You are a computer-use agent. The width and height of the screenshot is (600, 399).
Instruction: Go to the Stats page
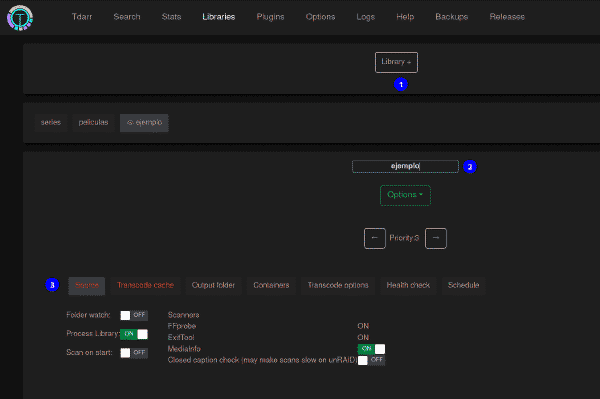click(x=171, y=17)
